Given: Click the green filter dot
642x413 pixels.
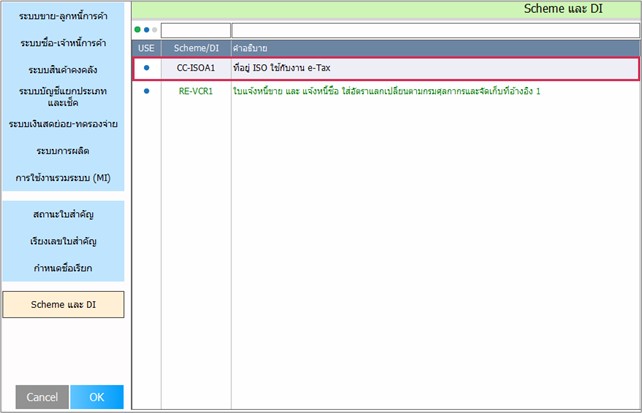Looking at the screenshot, I should click(x=138, y=29).
